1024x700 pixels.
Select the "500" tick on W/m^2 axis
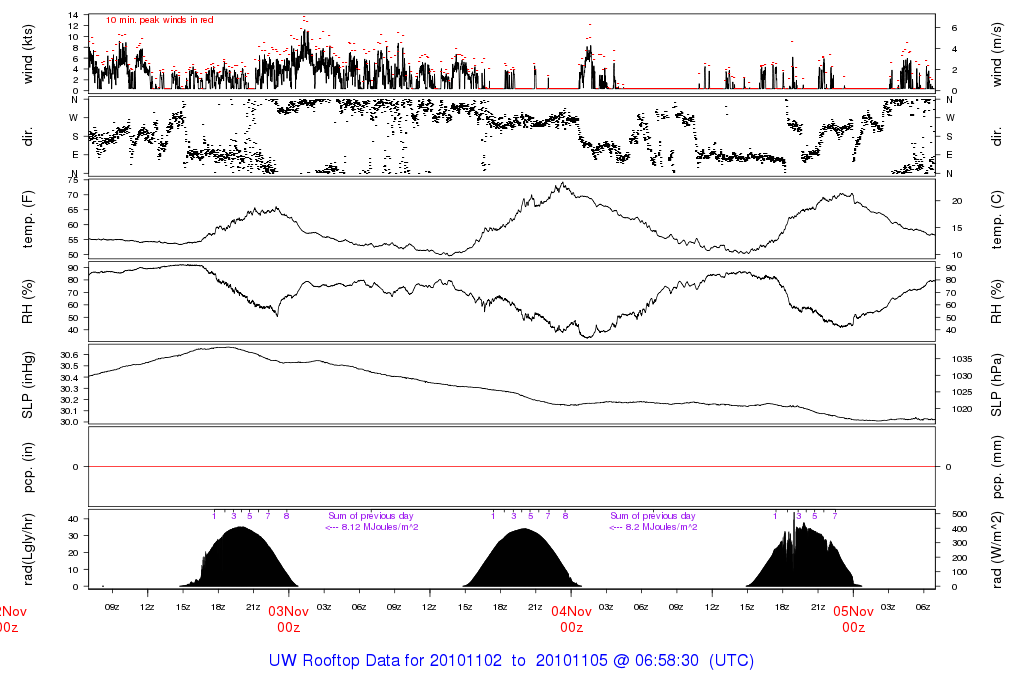point(959,514)
